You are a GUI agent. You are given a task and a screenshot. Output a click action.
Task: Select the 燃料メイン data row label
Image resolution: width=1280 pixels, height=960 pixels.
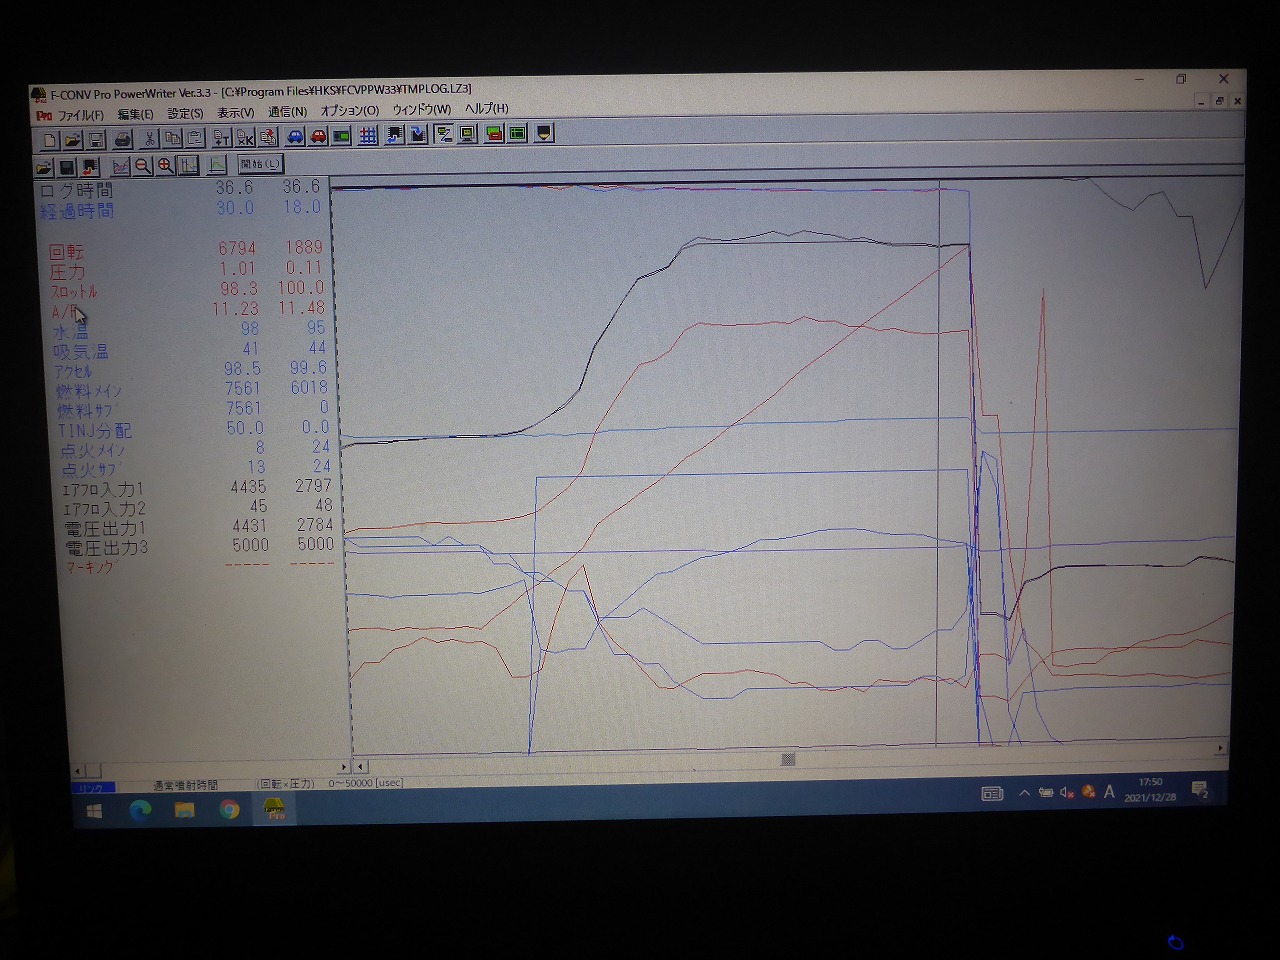click(x=89, y=391)
